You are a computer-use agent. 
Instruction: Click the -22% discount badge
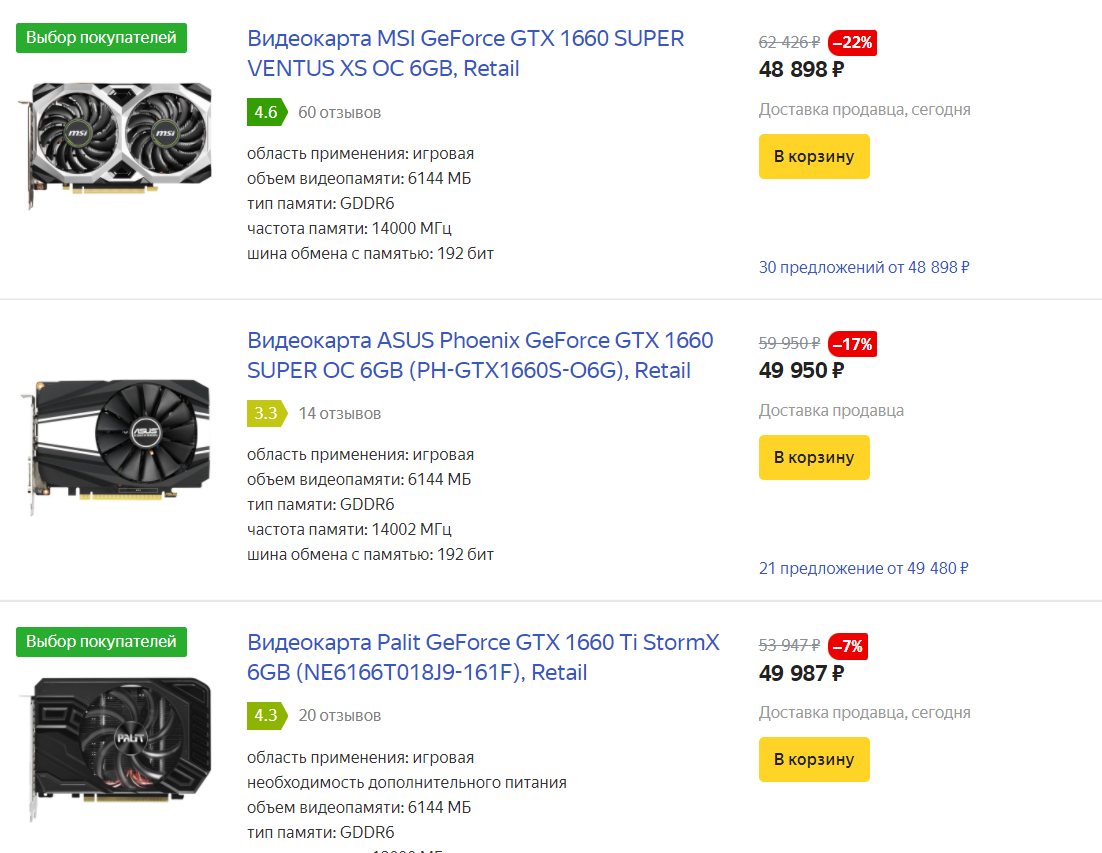853,43
